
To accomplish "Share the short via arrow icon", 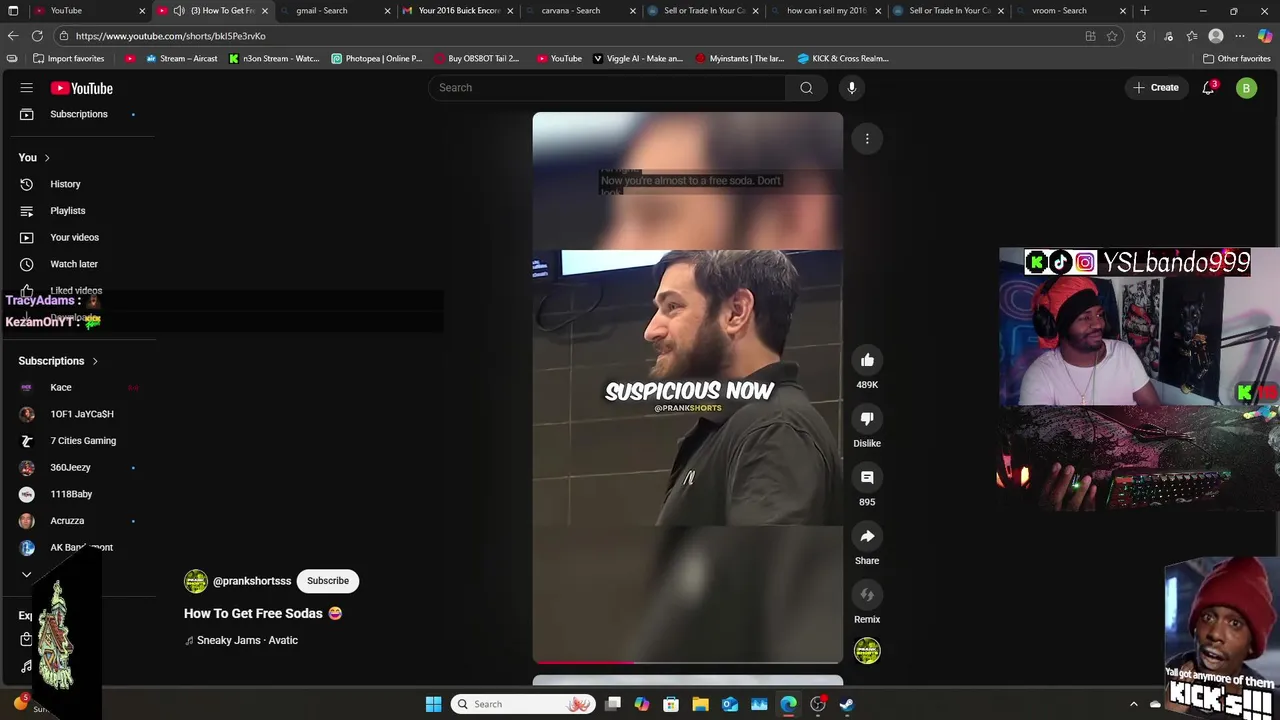I will 867,536.
